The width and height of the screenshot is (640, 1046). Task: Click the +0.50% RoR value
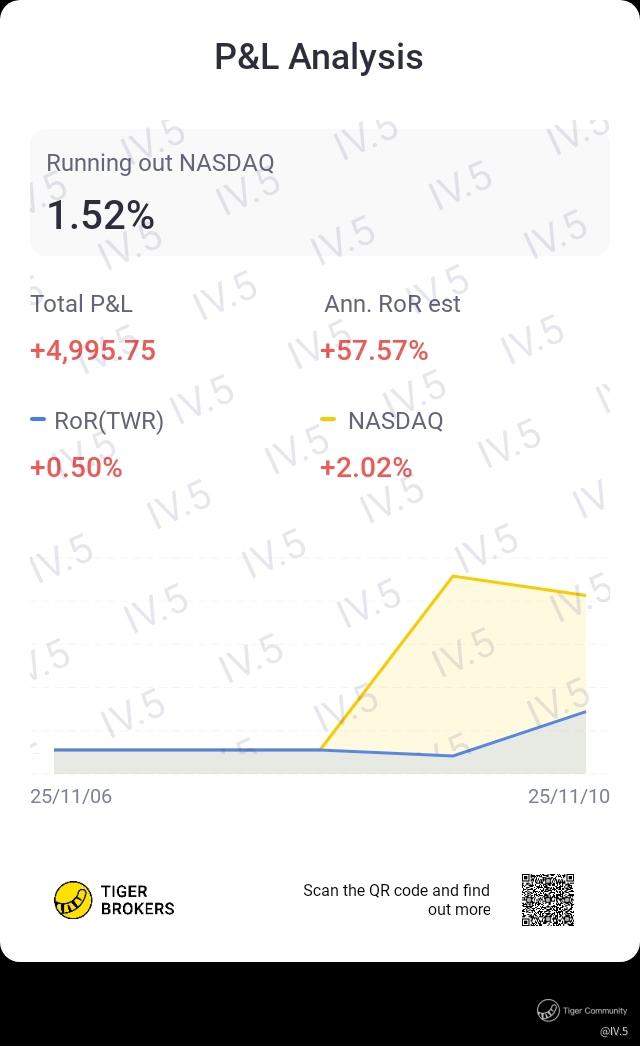(76, 468)
